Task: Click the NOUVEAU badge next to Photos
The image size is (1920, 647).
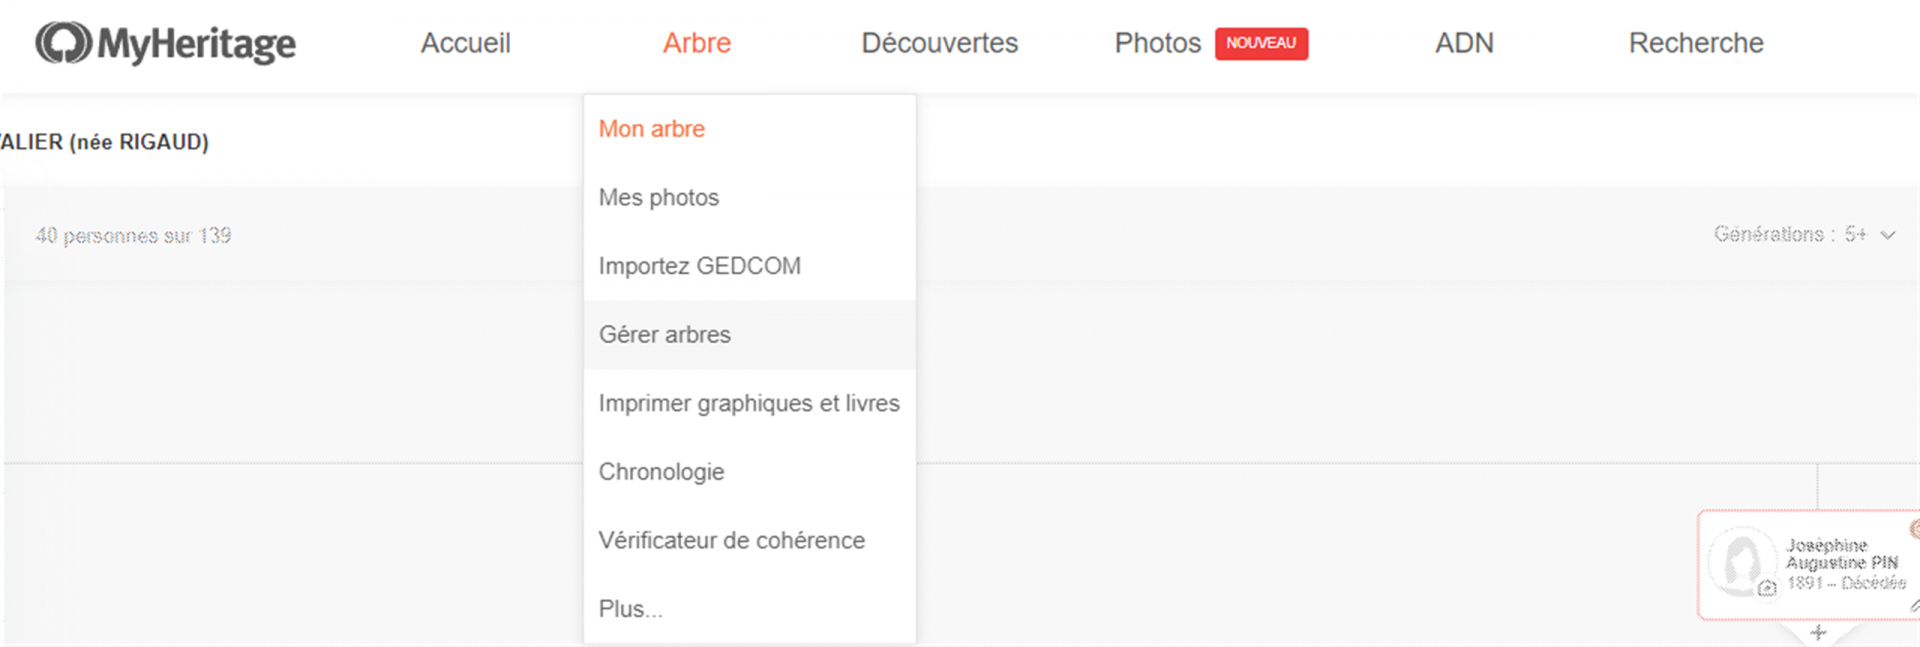Action: coord(1261,44)
